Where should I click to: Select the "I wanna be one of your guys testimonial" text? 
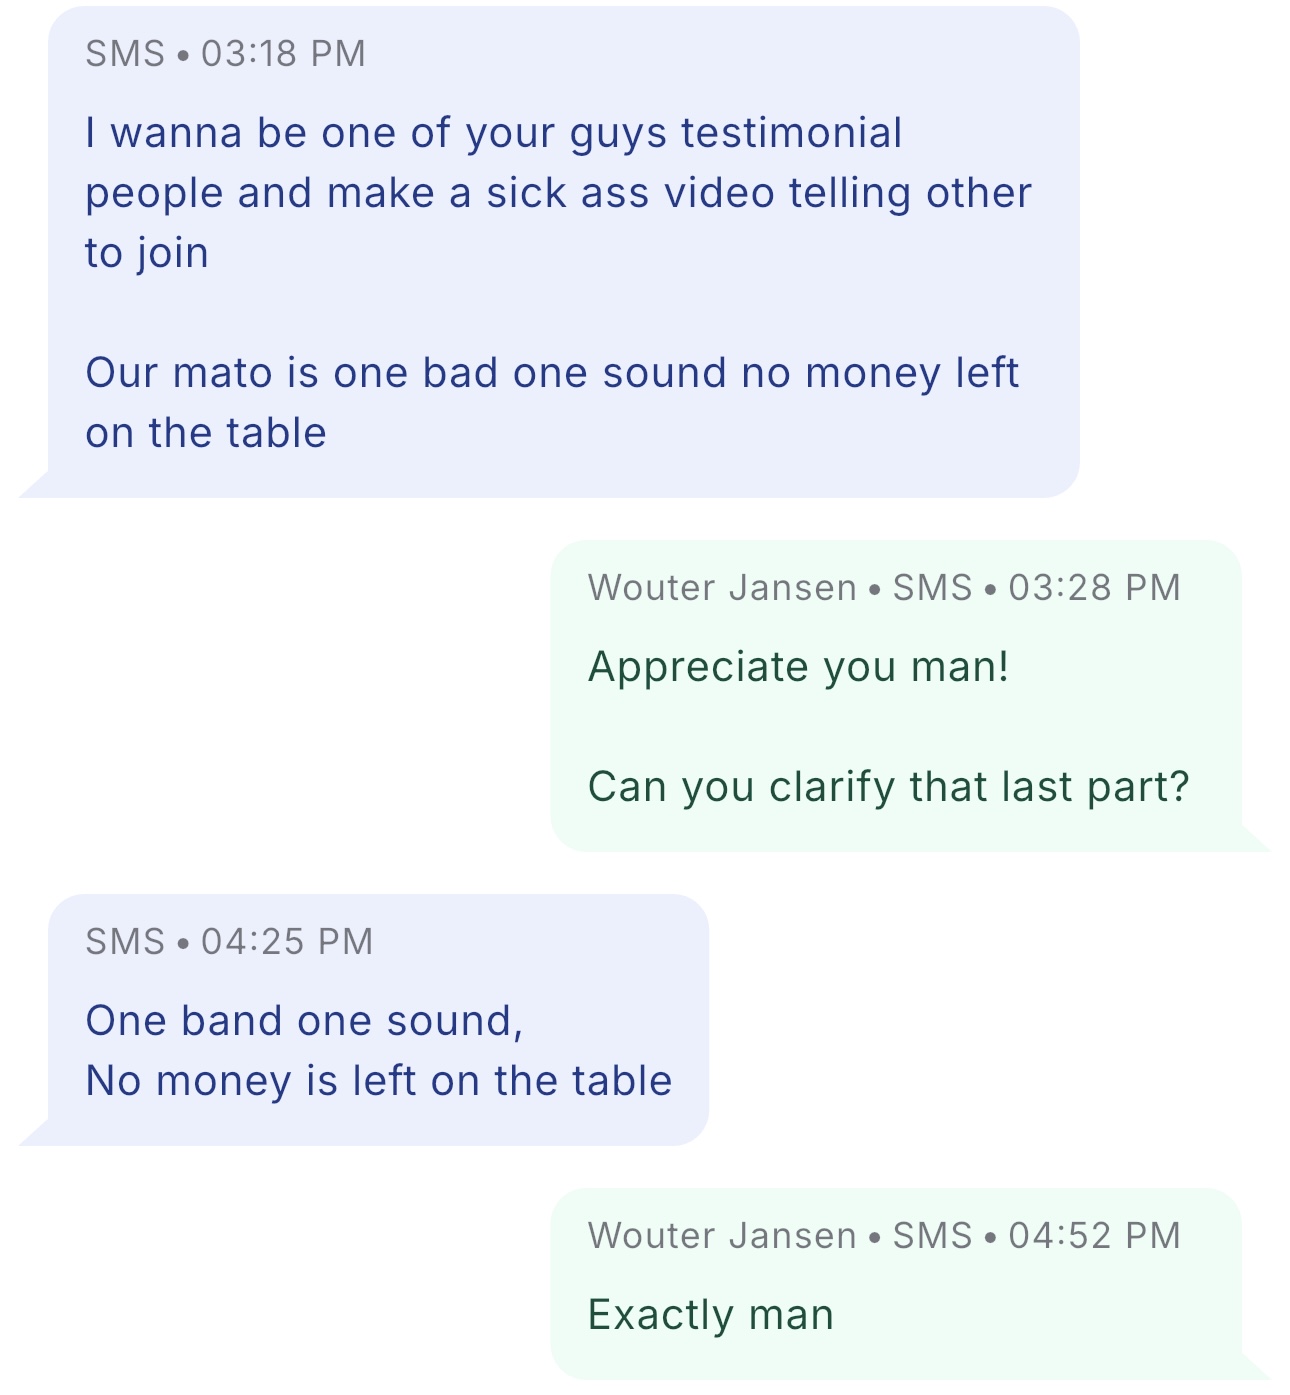pyautogui.click(x=494, y=133)
